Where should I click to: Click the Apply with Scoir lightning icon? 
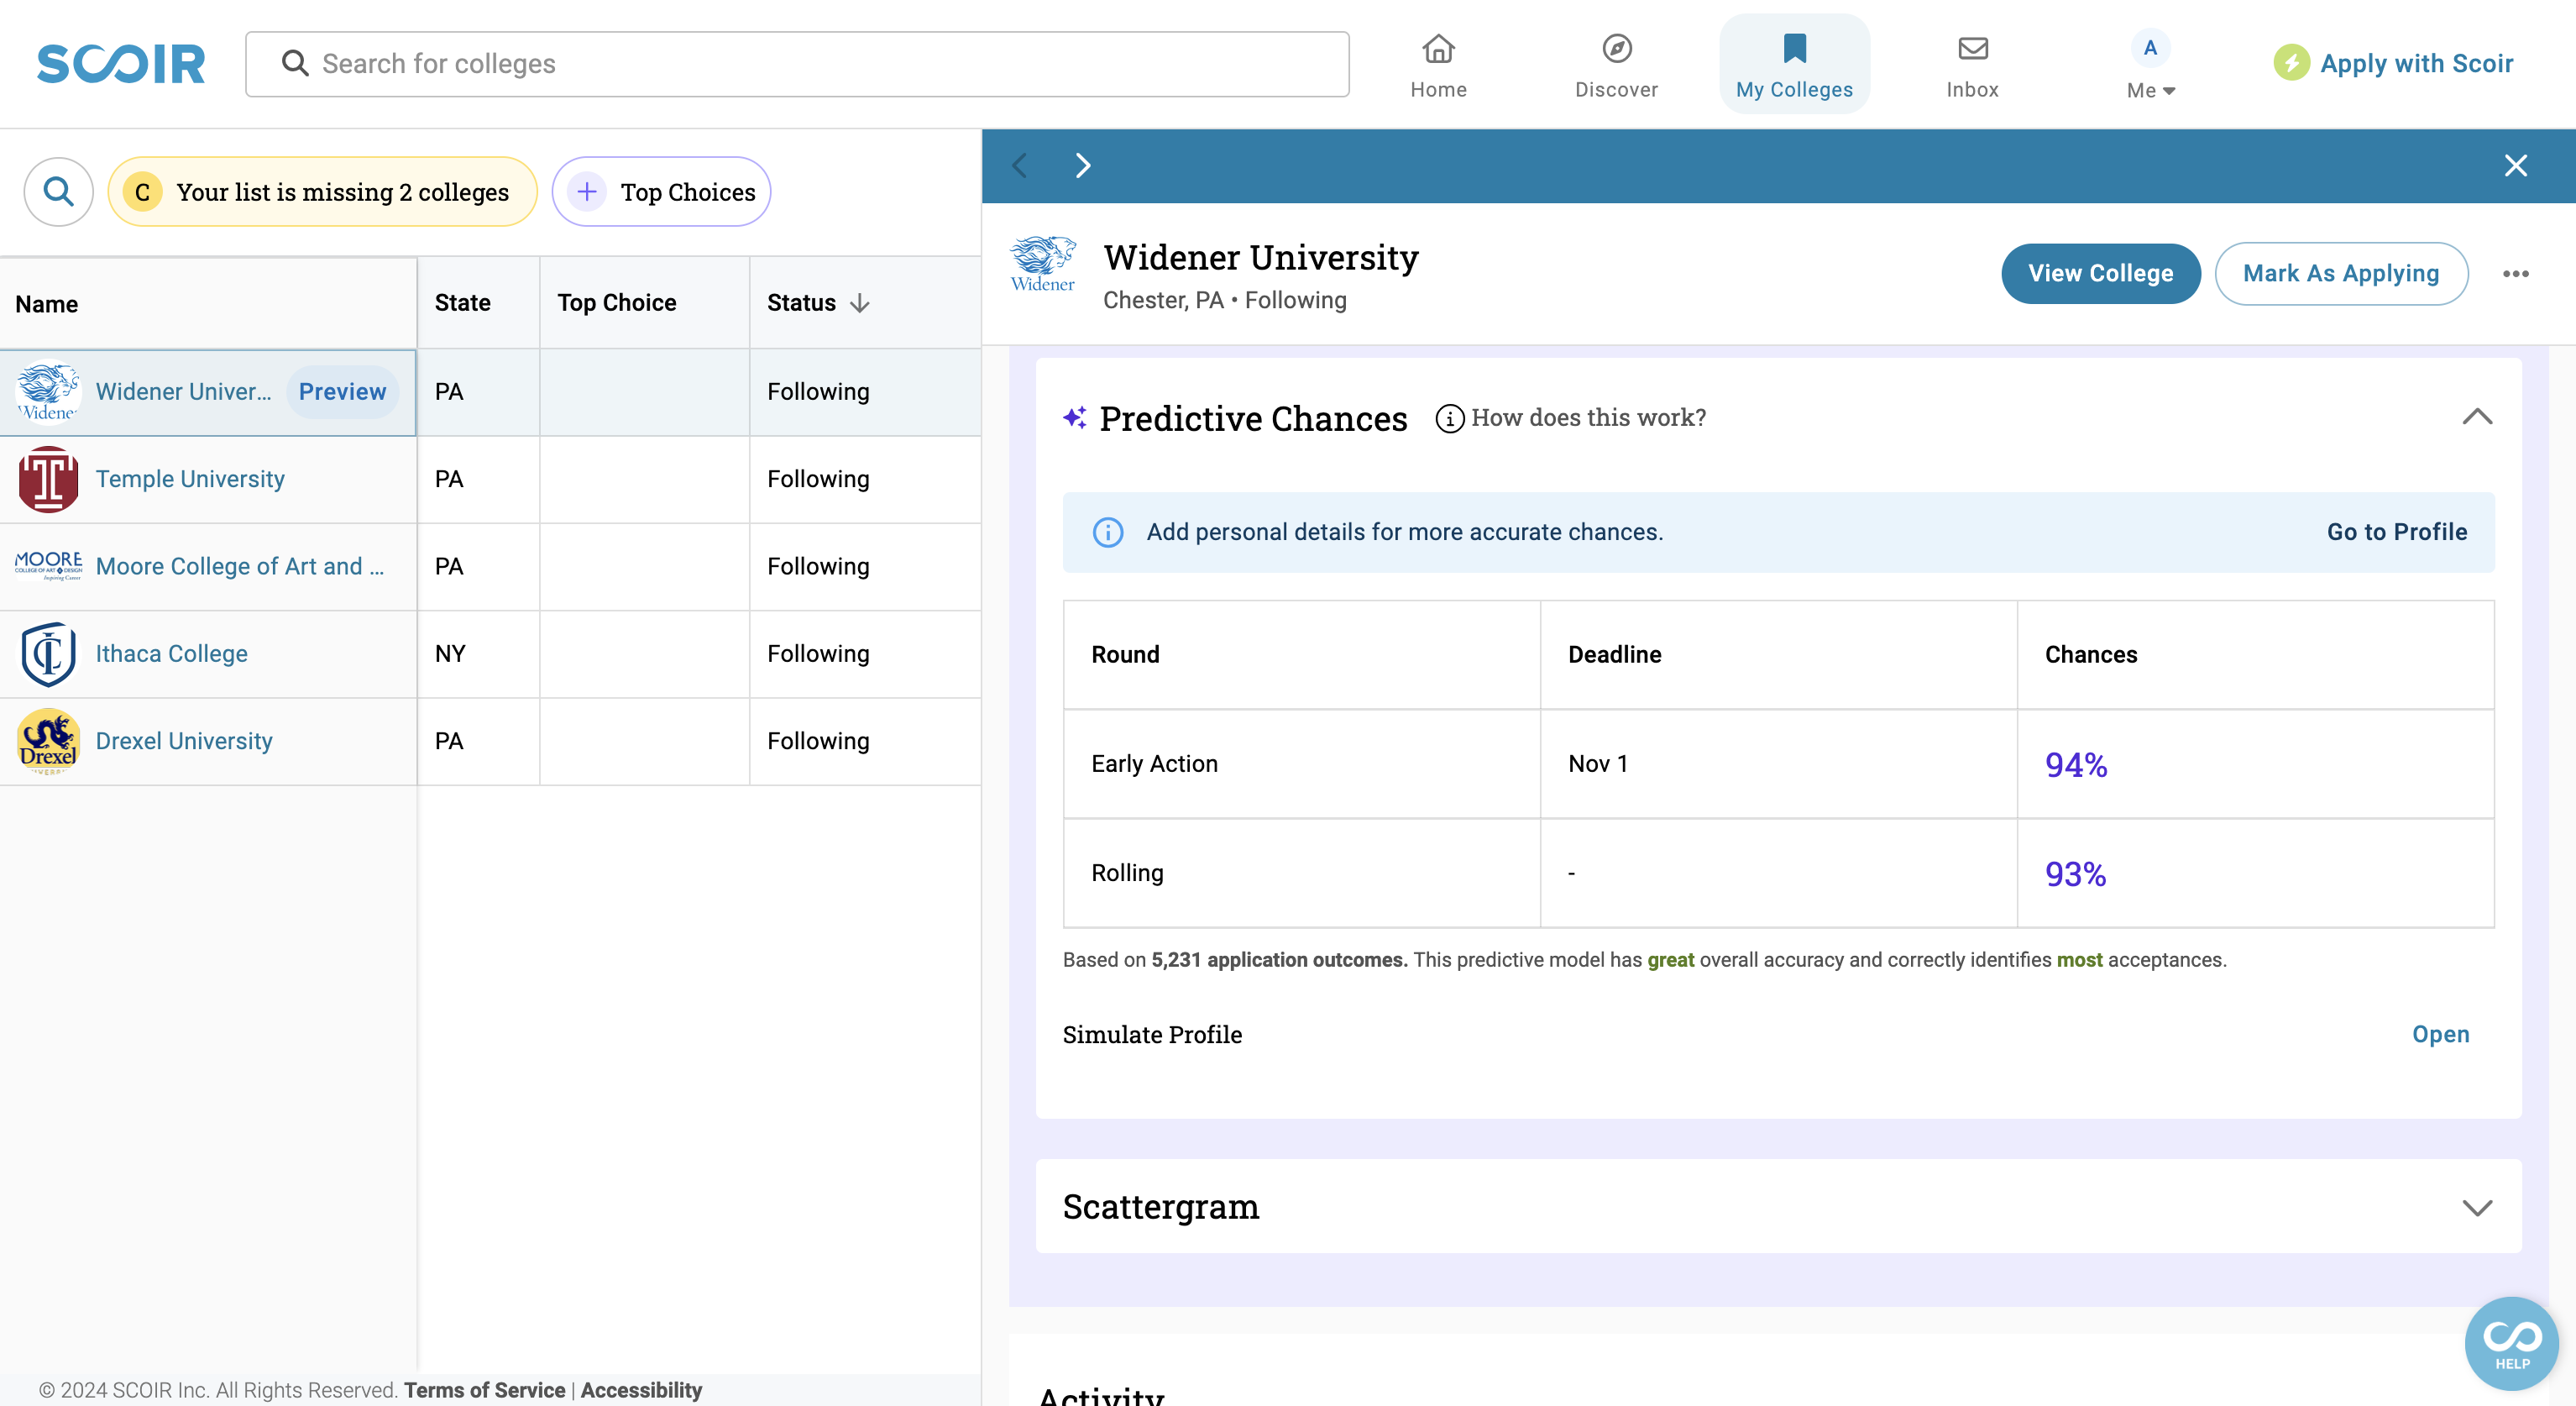[x=2291, y=63]
